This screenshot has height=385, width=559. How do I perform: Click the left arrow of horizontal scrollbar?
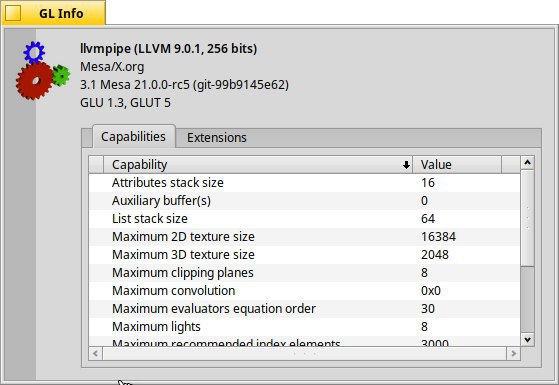point(96,354)
